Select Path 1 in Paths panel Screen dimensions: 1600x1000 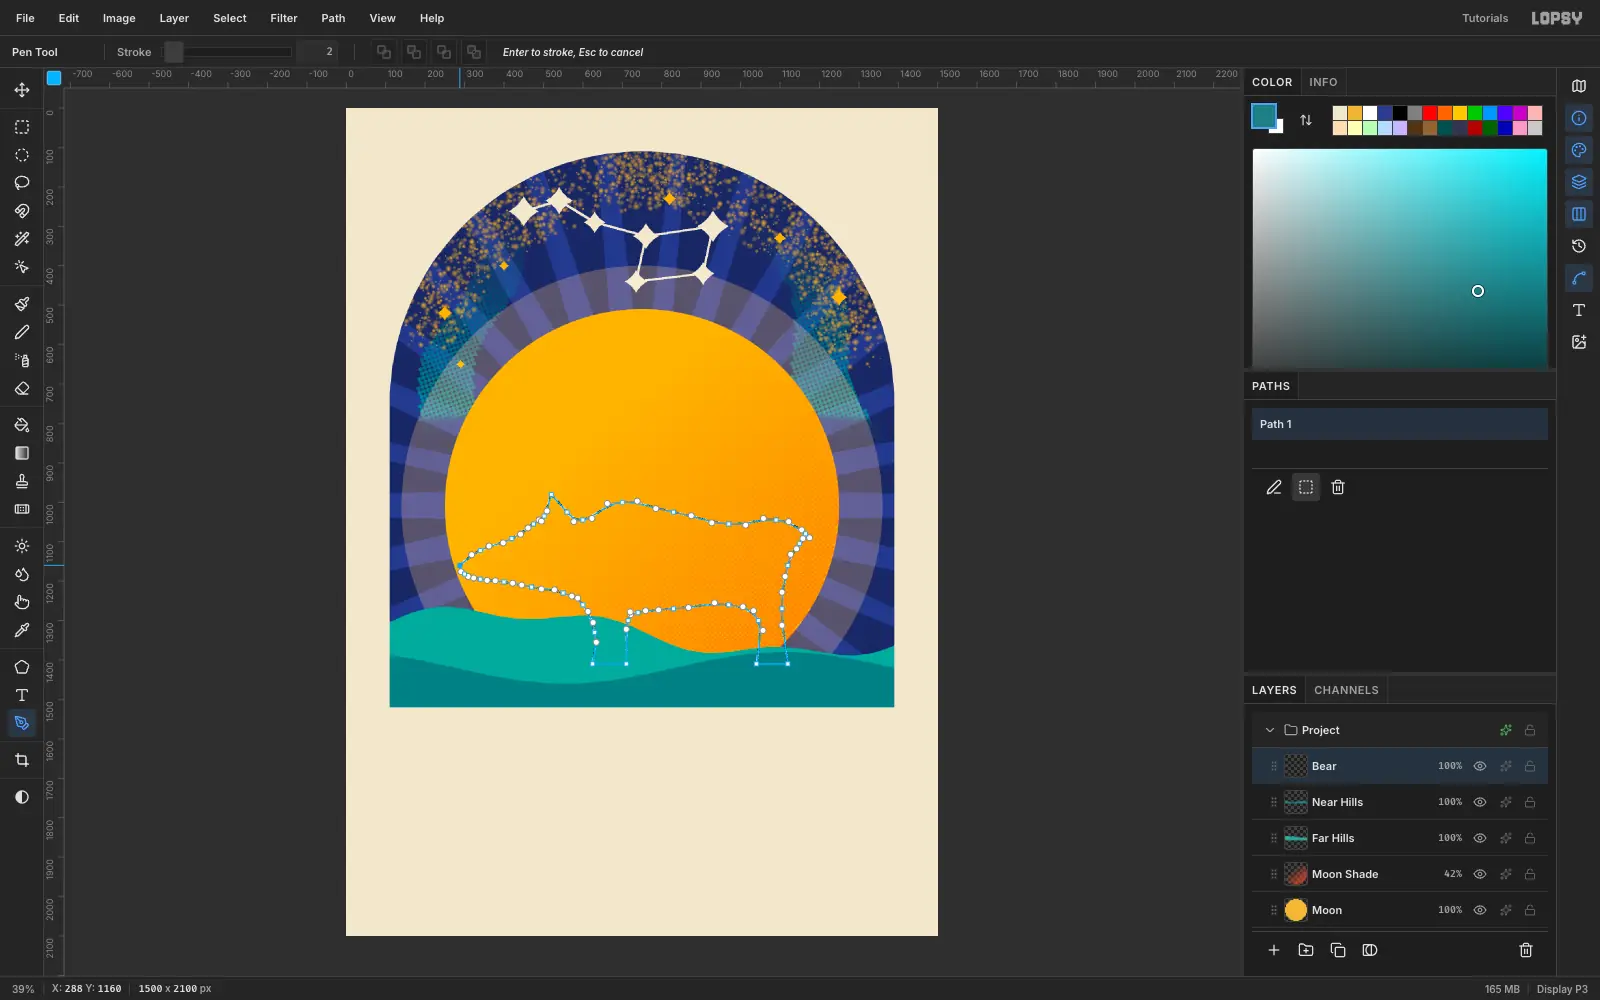(1400, 424)
